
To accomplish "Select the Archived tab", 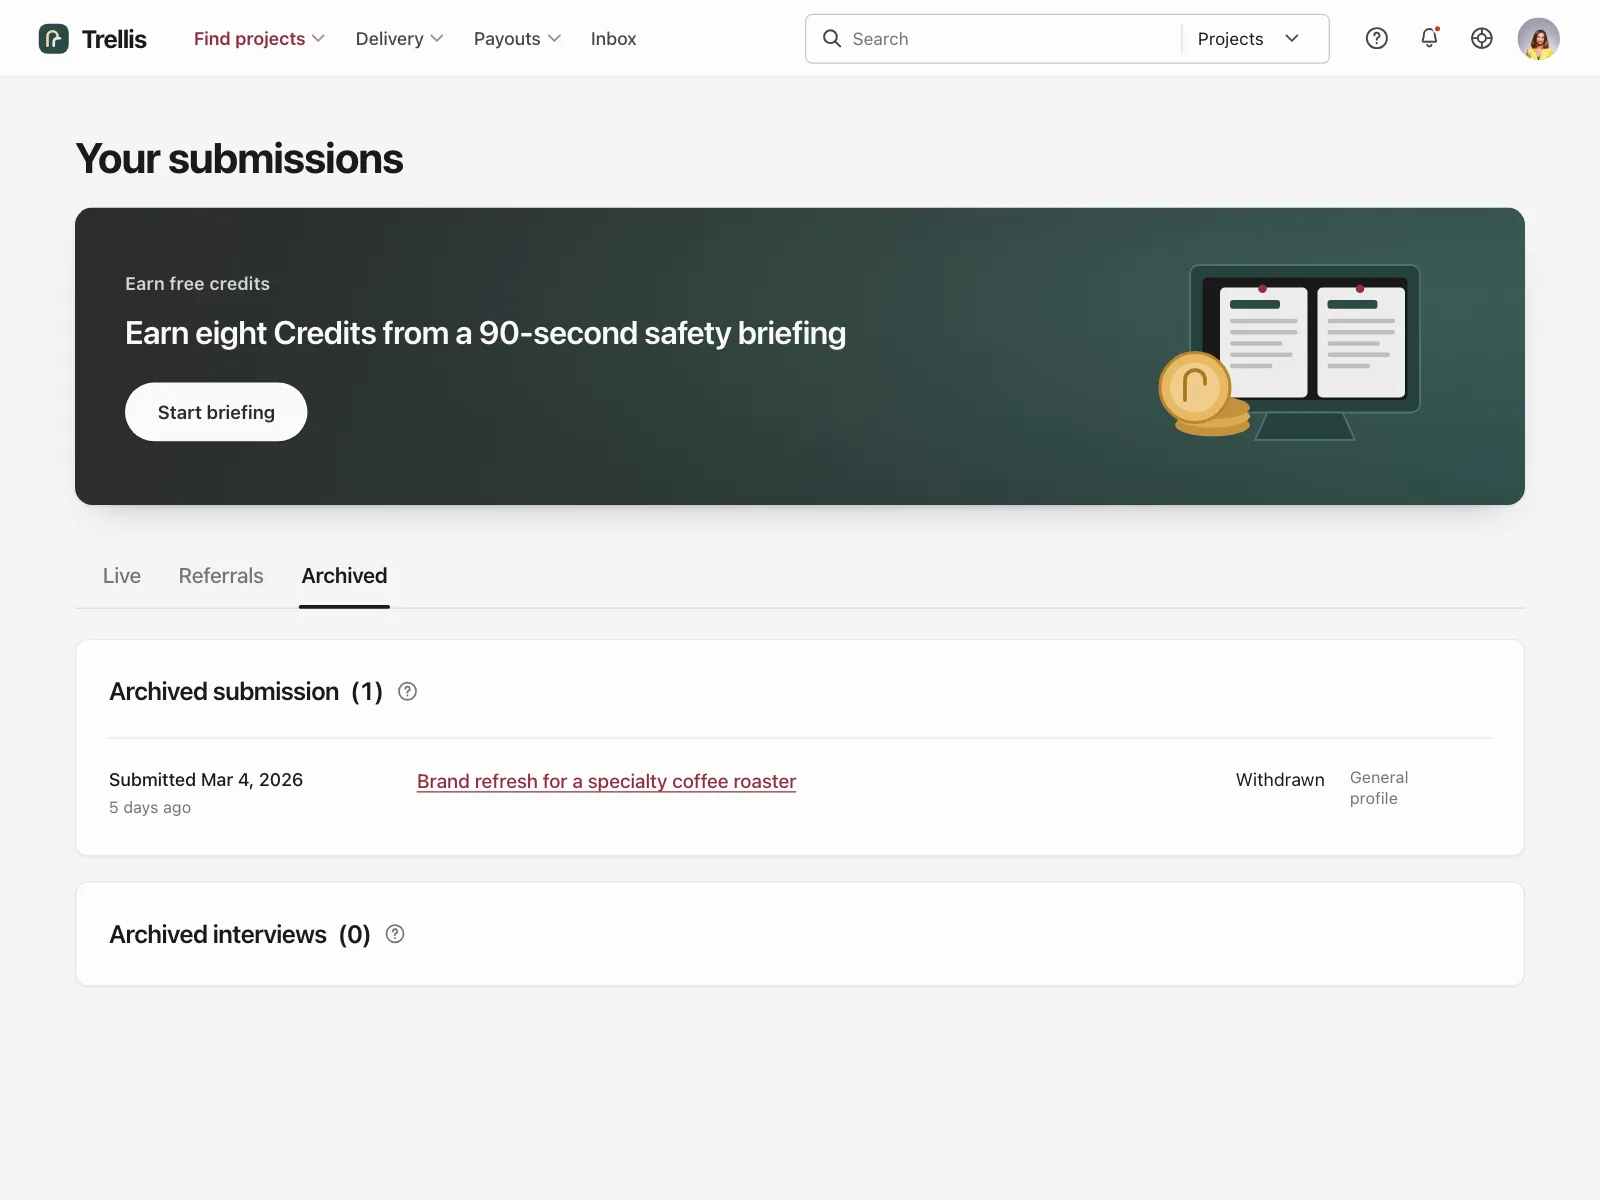I will tap(344, 576).
